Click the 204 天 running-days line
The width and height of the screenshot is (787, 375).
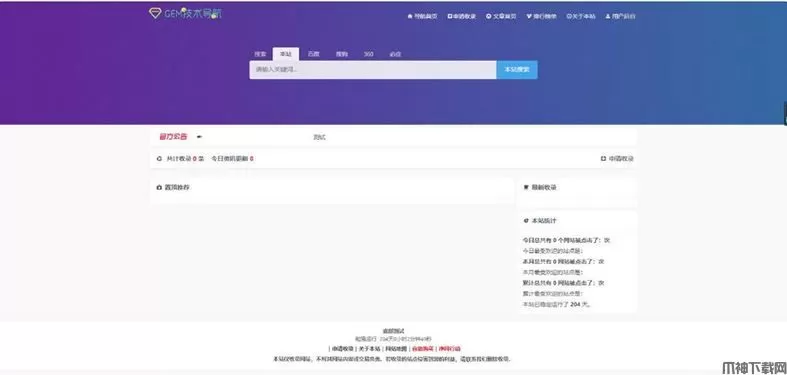[557, 304]
